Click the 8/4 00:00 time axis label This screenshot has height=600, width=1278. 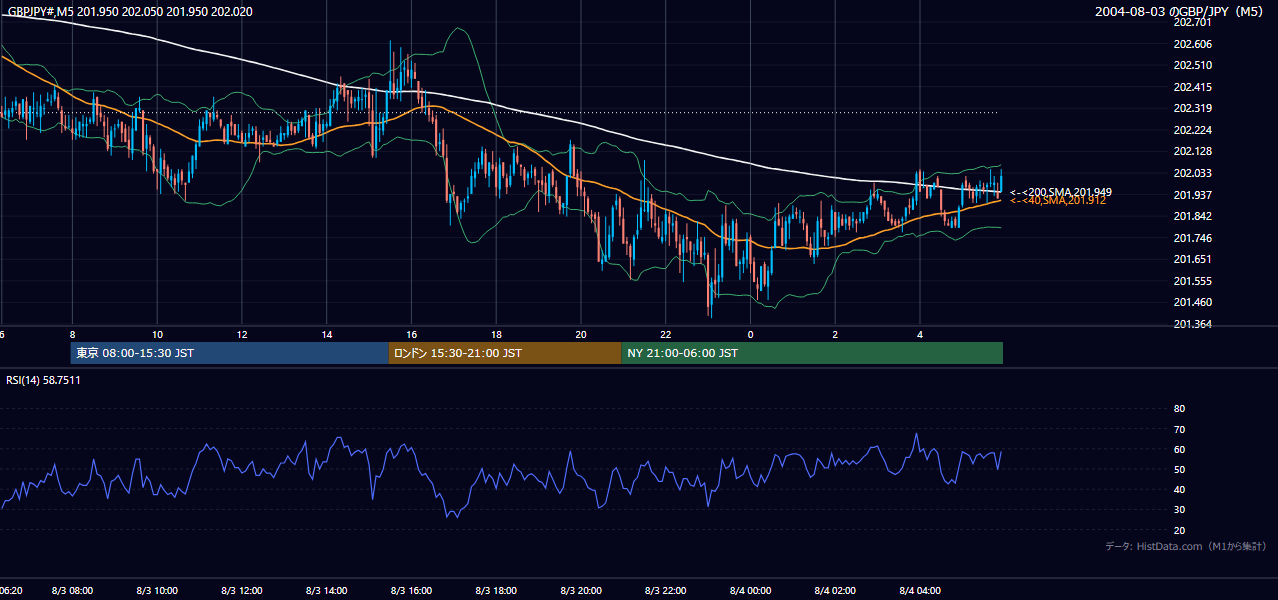click(751, 591)
